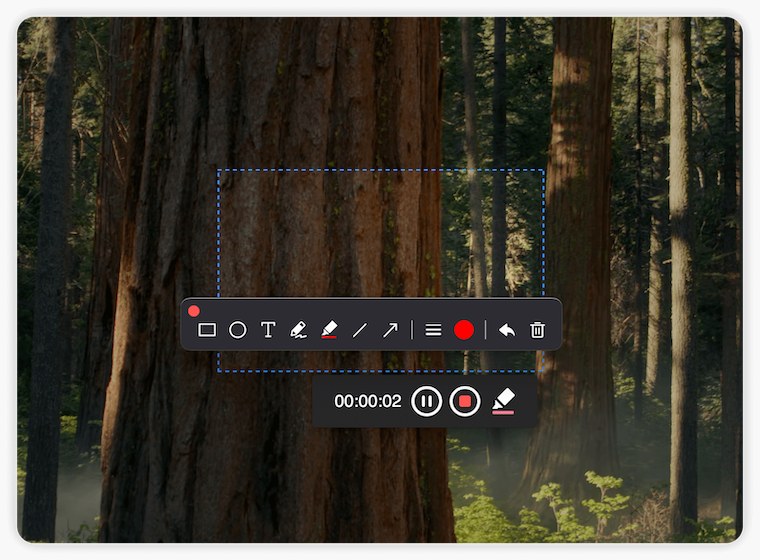Click bottom-left corner of dashed selection
Image resolution: width=760 pixels, height=560 pixels.
219,371
